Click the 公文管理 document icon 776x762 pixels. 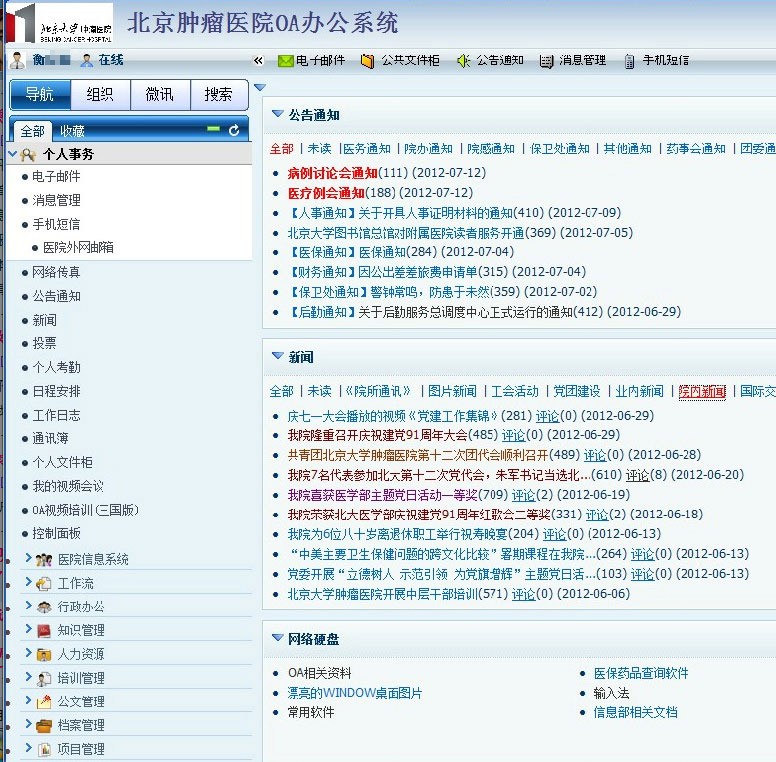[44, 702]
